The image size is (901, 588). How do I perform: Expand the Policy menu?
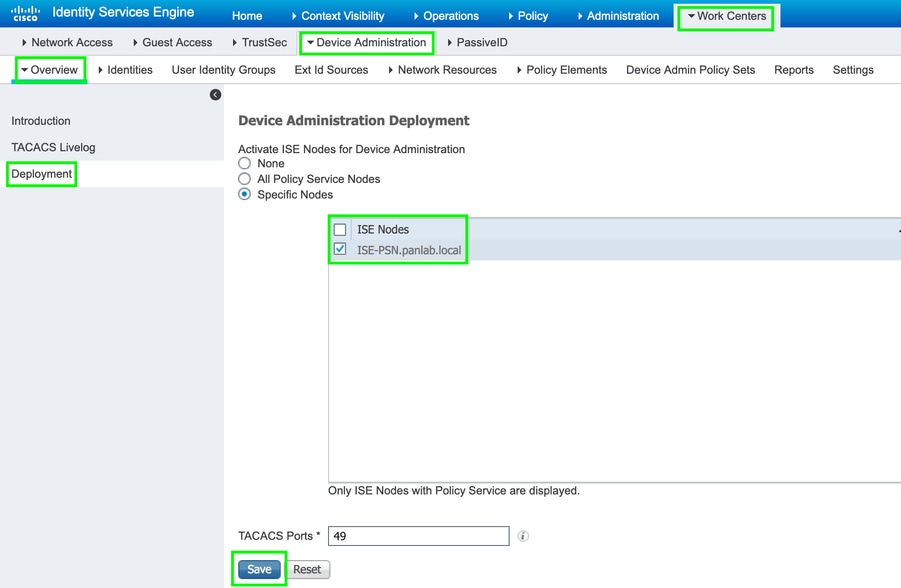click(528, 16)
